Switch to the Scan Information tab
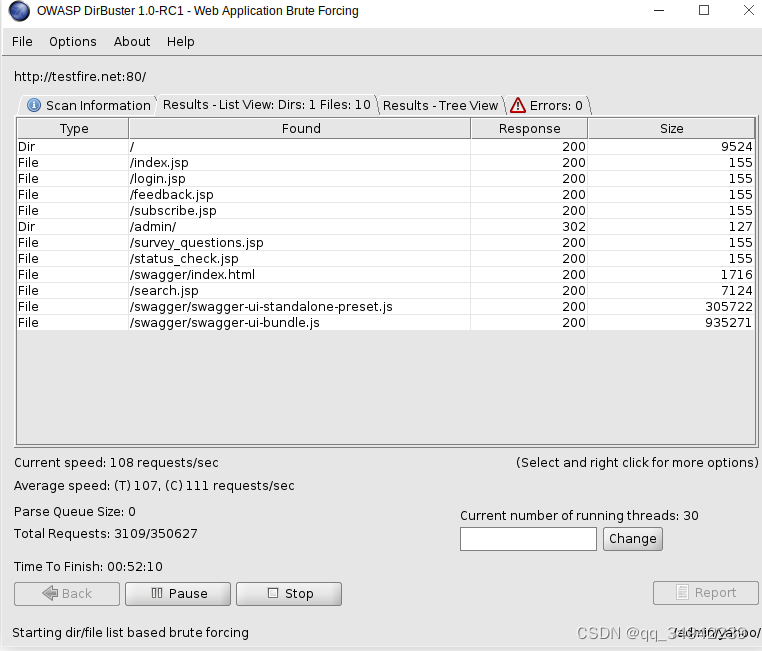The width and height of the screenshot is (762, 651). (88, 105)
